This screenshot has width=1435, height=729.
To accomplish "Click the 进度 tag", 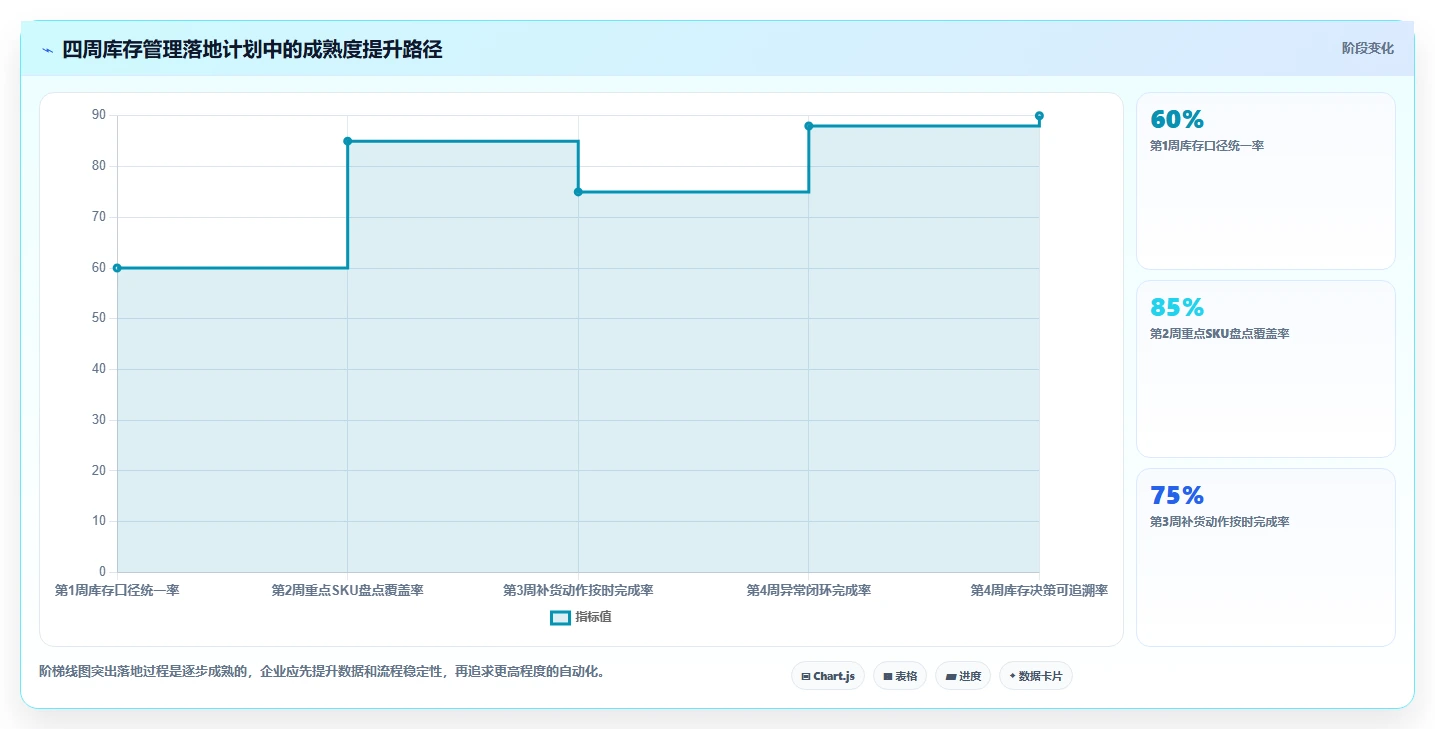I will tap(963, 676).
